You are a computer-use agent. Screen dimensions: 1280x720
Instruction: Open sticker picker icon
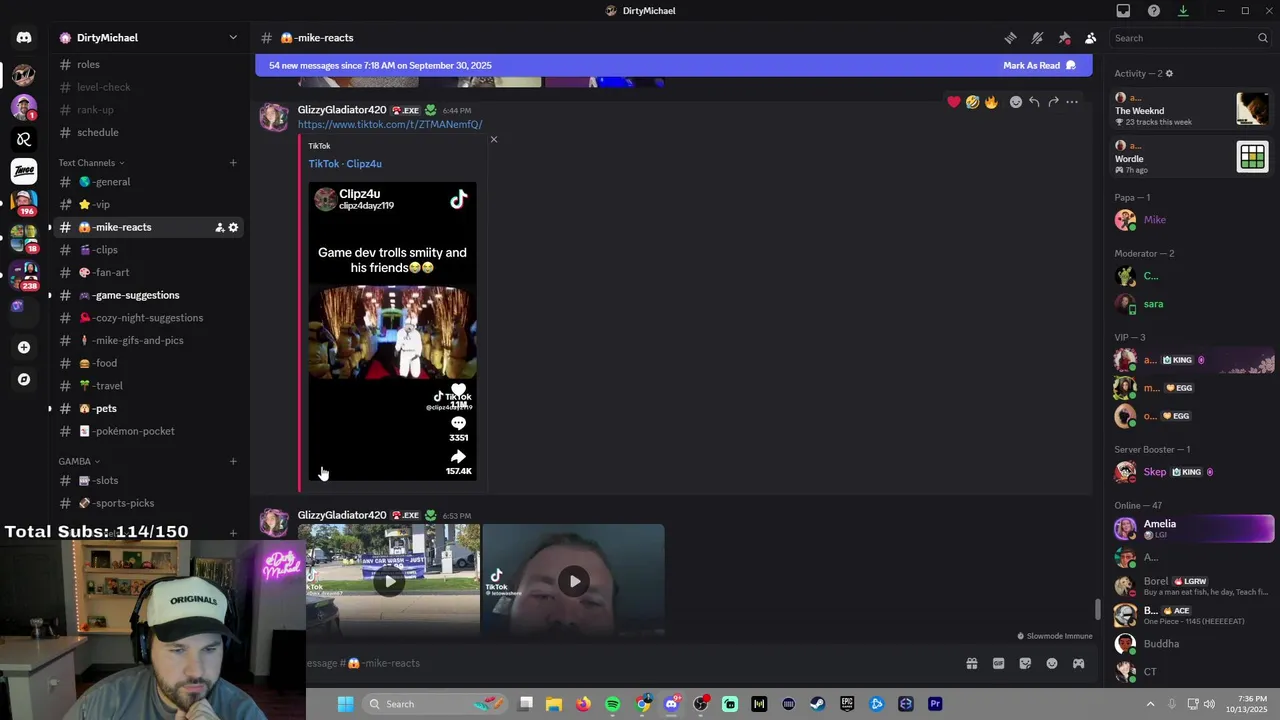click(x=1025, y=664)
